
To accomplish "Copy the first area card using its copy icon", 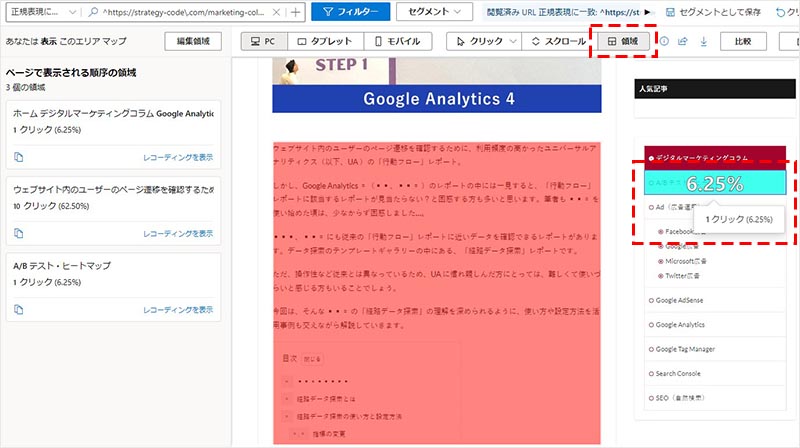I will [19, 157].
